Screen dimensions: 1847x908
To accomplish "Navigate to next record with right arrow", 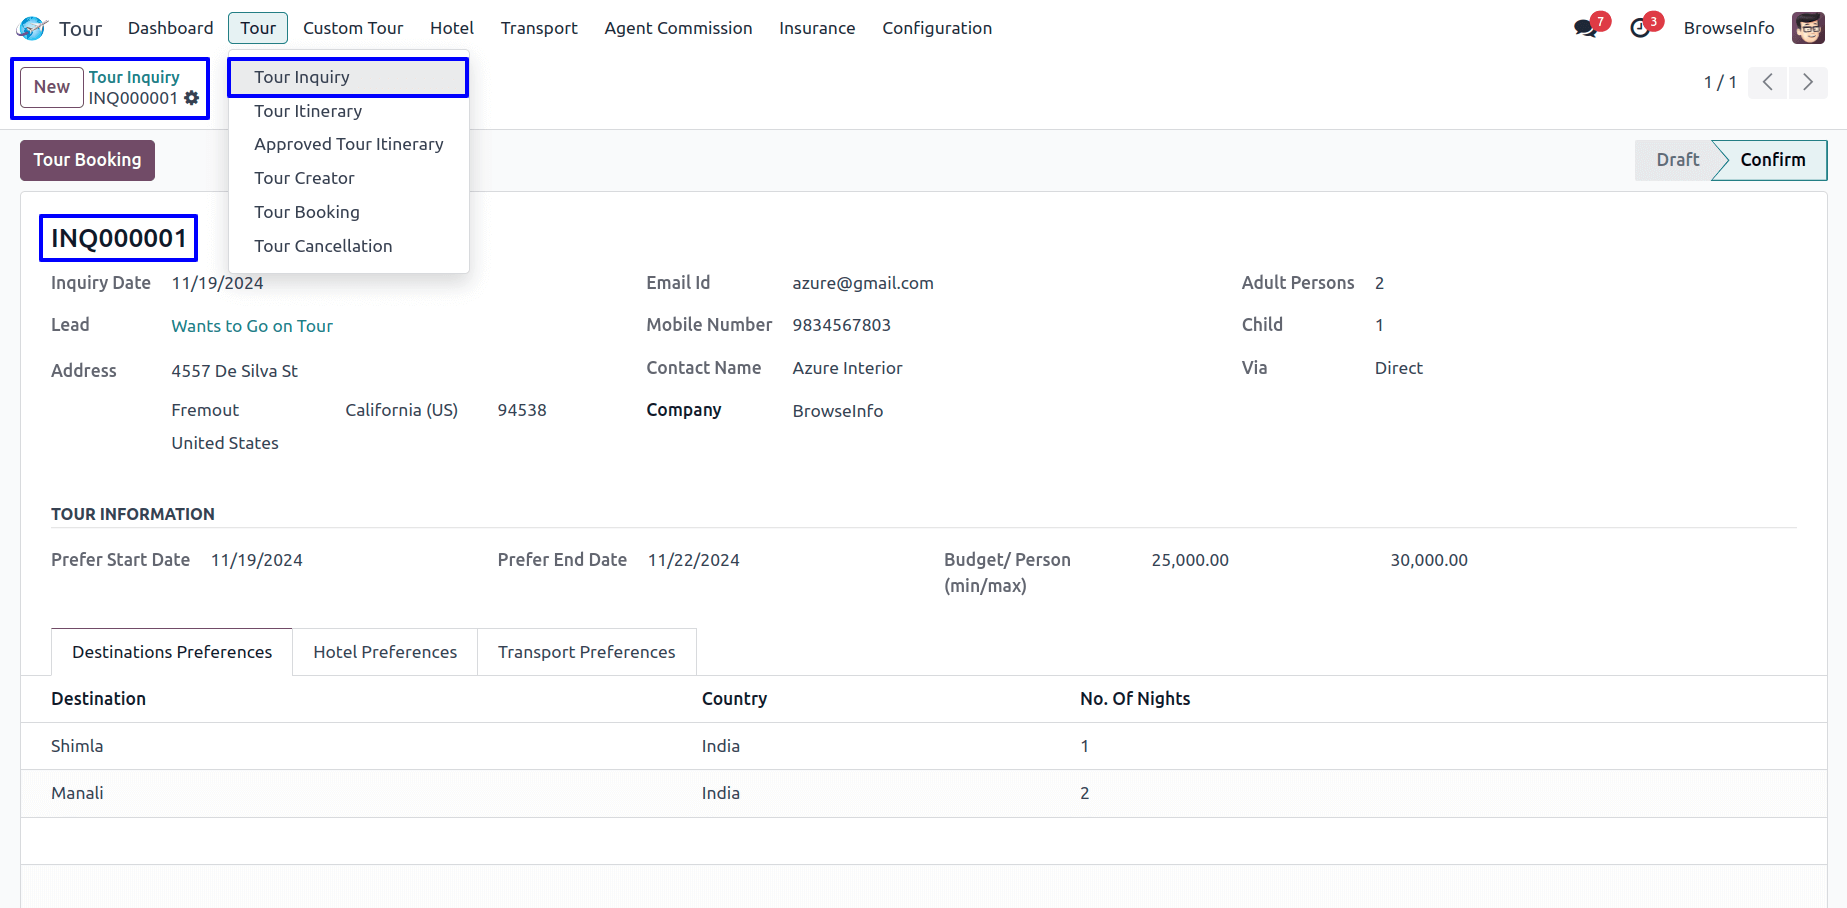I will click(x=1808, y=83).
